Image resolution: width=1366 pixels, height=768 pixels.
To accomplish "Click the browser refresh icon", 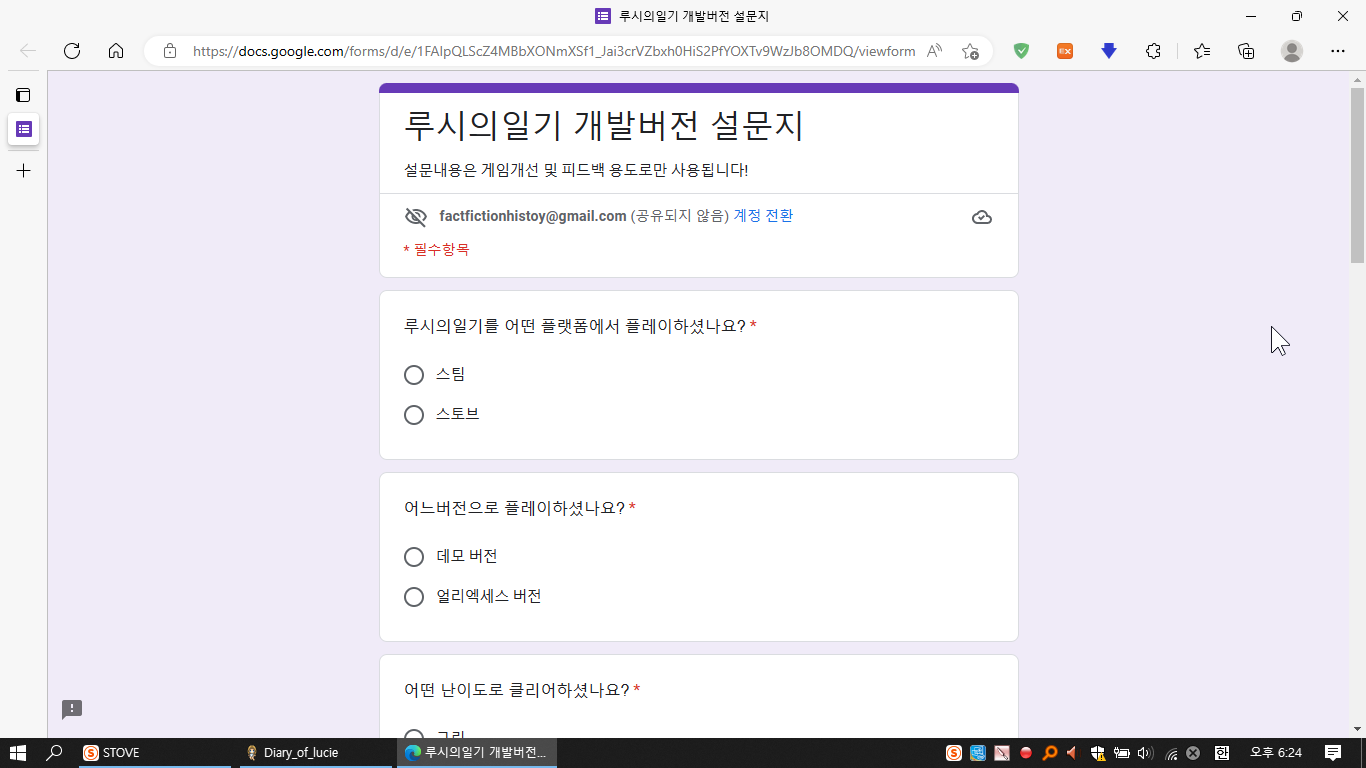I will tap(72, 51).
